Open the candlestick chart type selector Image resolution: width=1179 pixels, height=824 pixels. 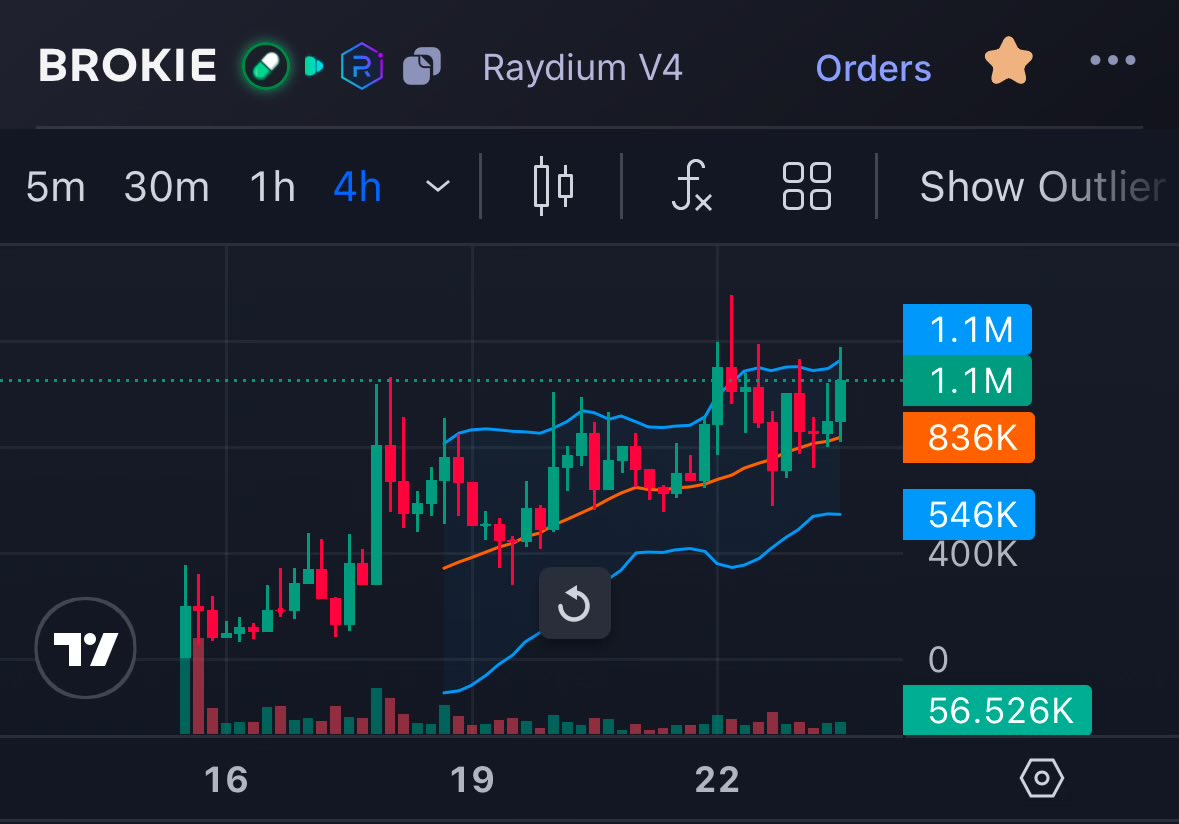point(553,186)
